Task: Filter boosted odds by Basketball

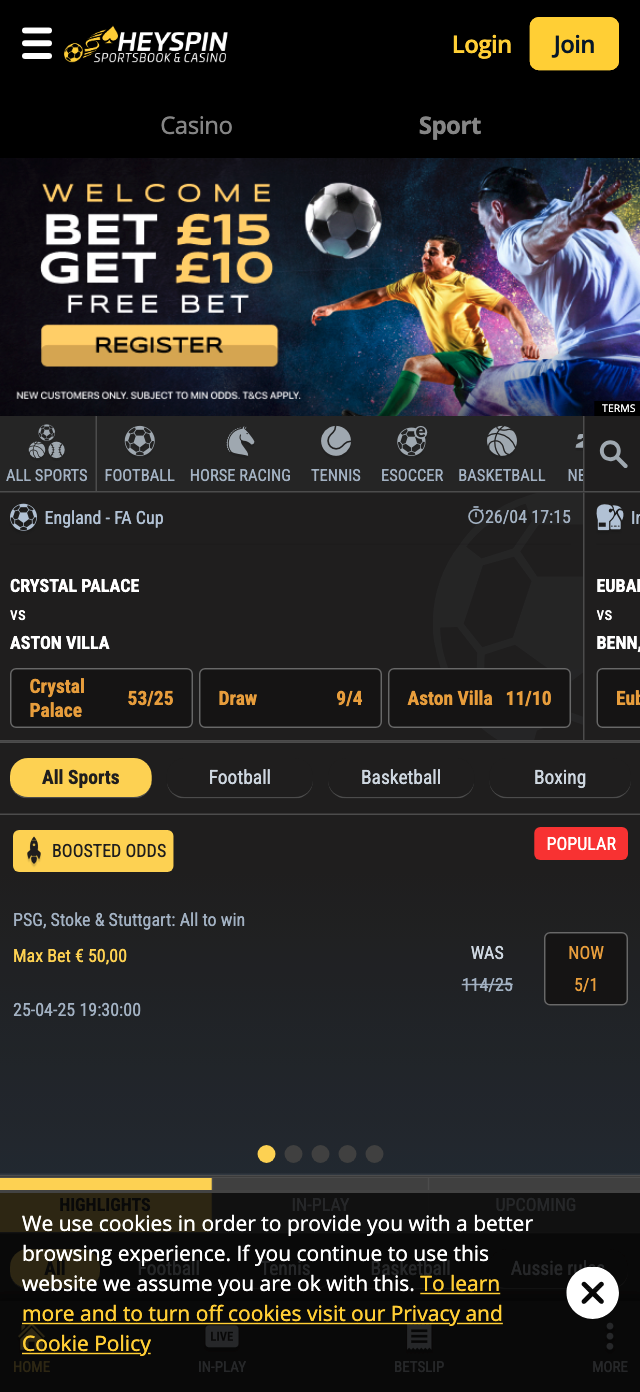Action: [x=401, y=777]
